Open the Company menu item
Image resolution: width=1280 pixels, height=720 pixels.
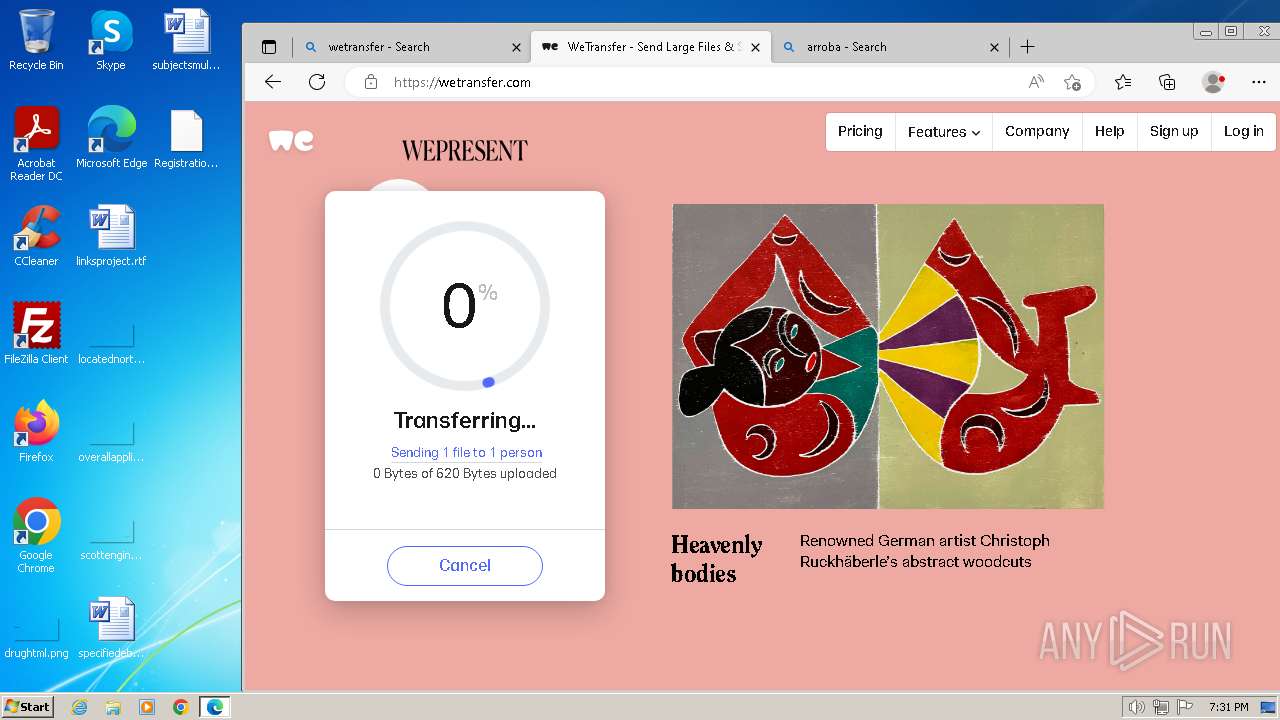click(1037, 131)
